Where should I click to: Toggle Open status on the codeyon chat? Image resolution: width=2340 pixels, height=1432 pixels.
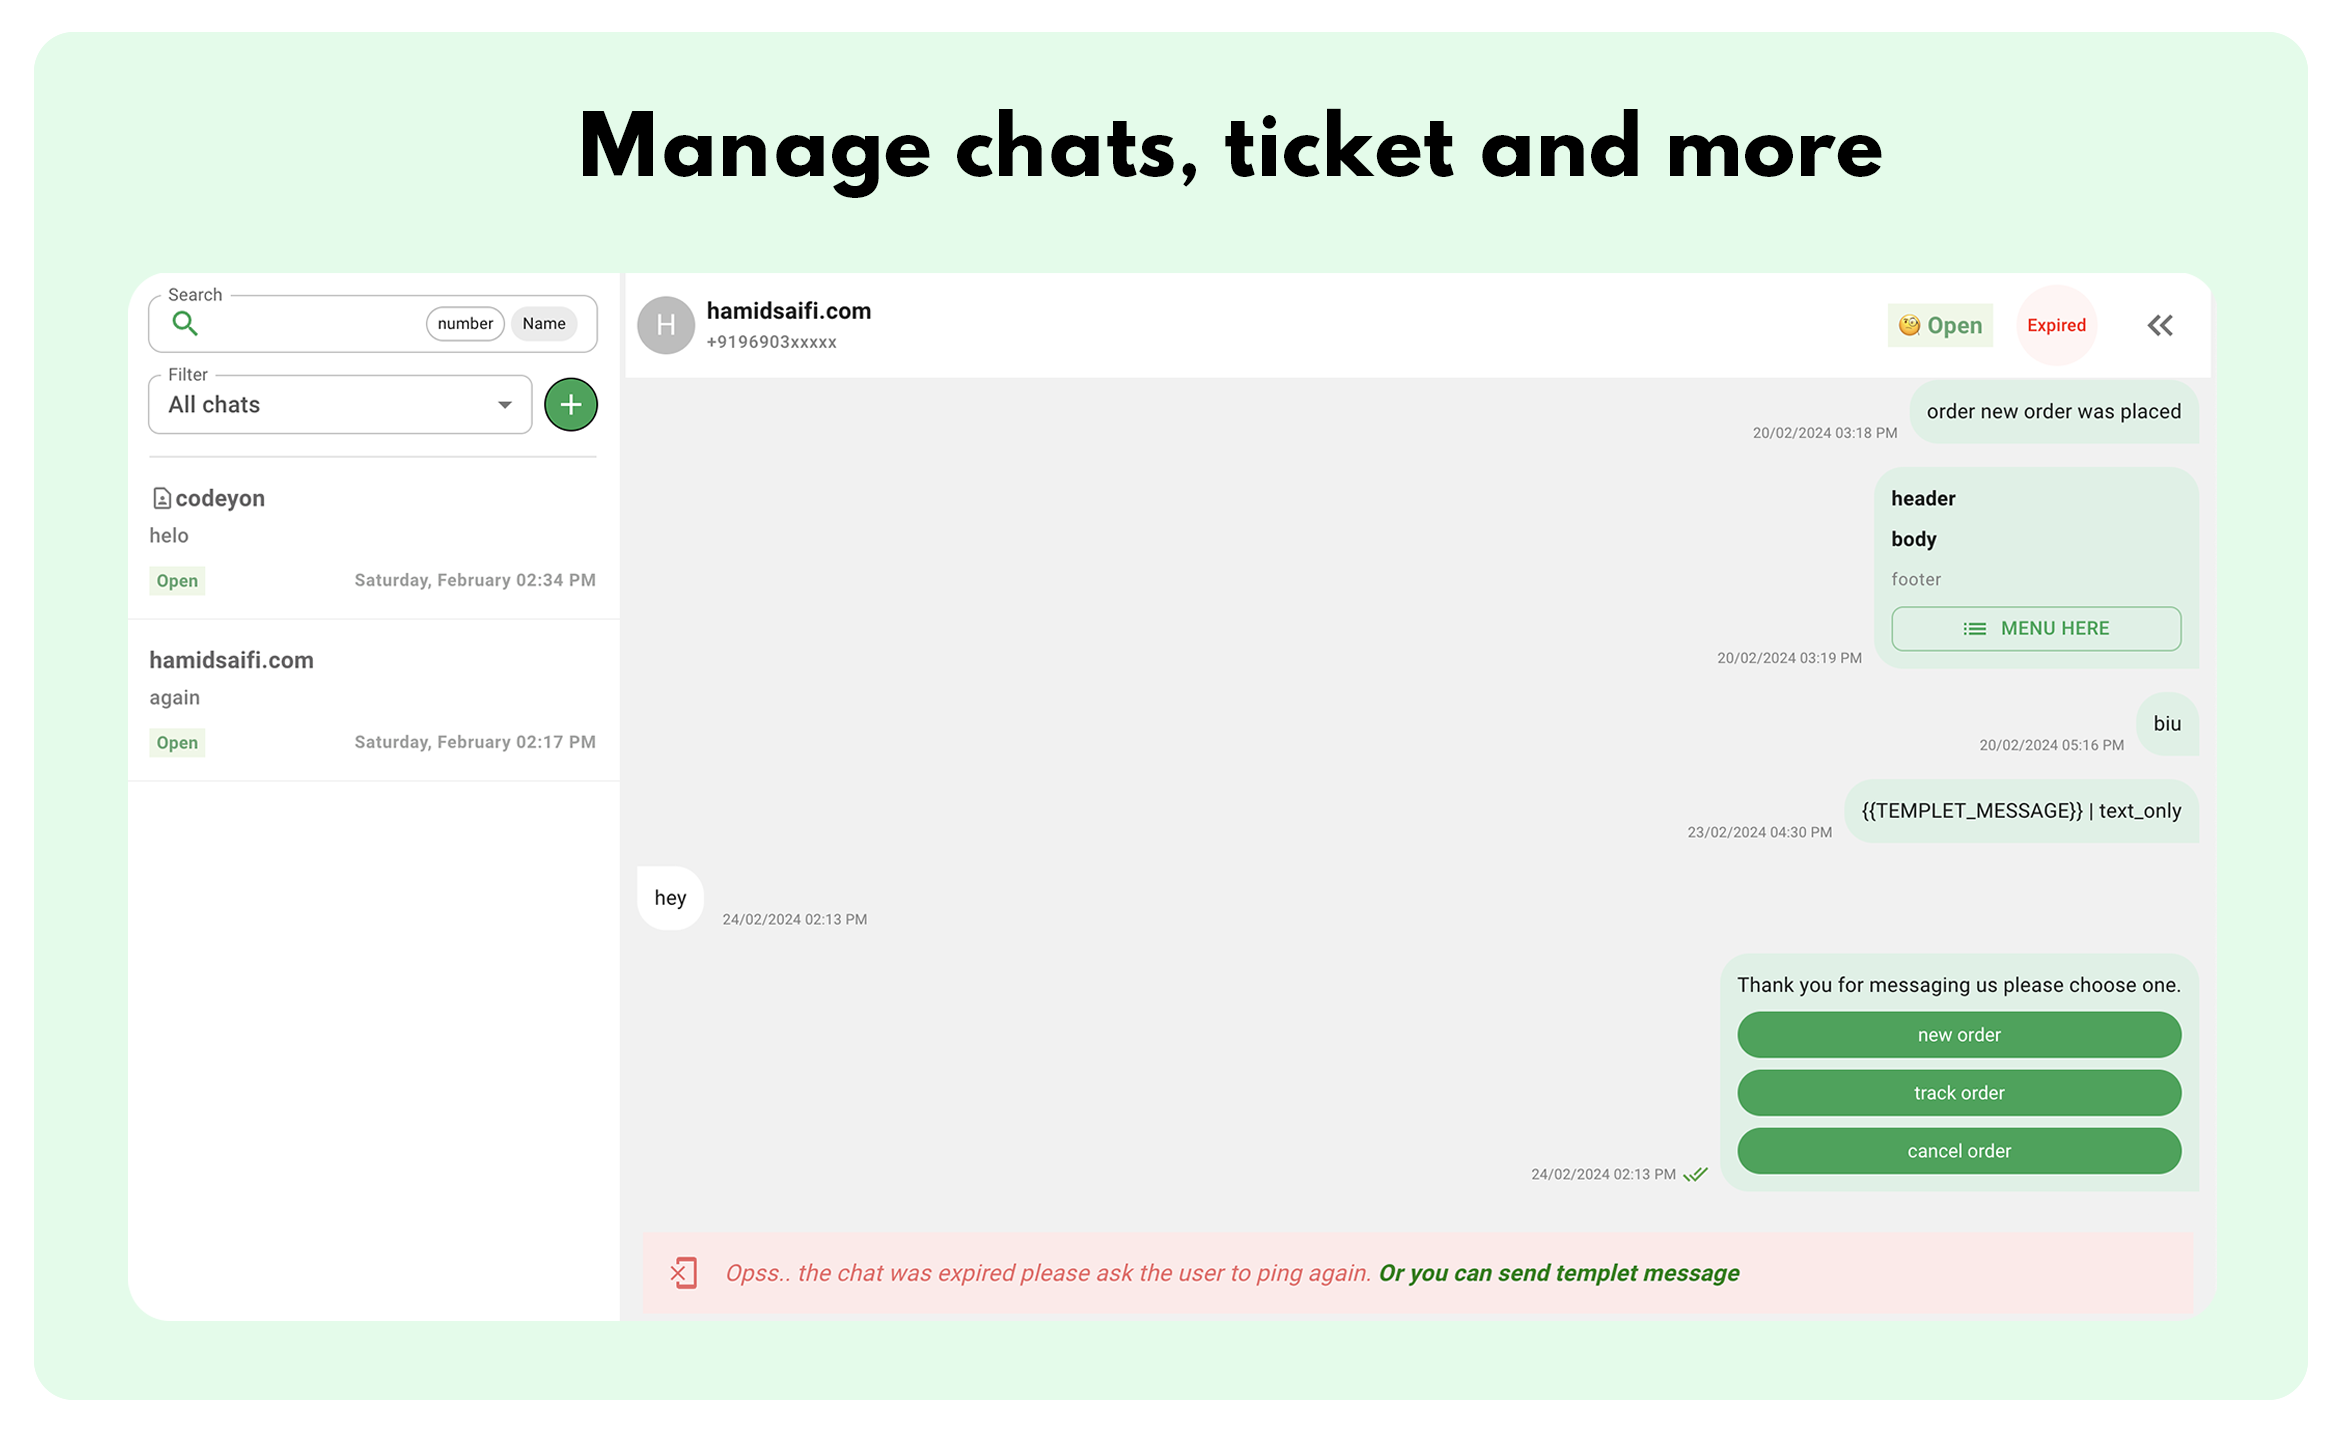click(177, 580)
